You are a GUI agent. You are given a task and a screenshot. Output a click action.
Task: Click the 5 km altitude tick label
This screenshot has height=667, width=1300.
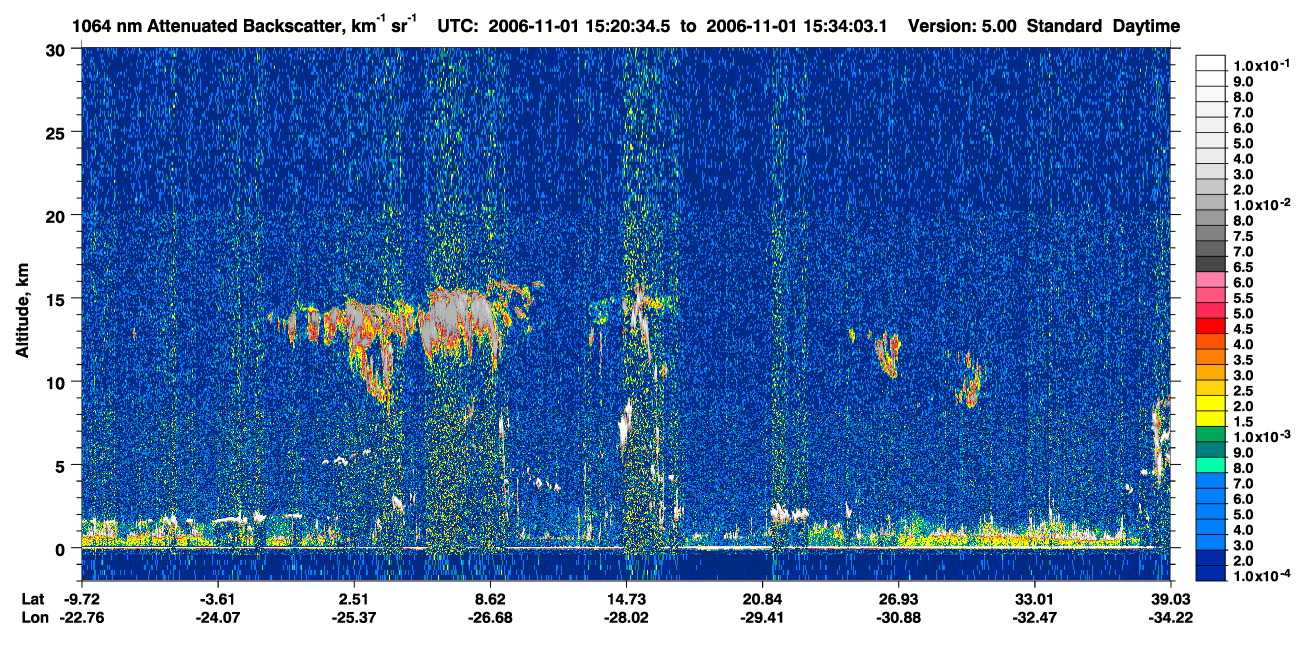tap(62, 465)
